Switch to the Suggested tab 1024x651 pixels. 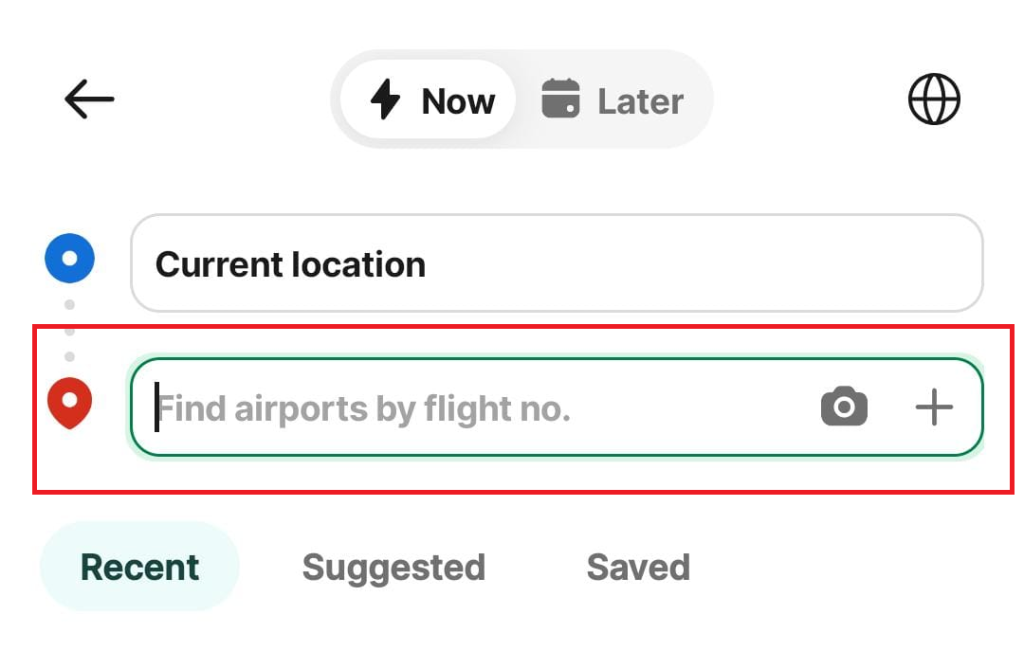[x=394, y=567]
